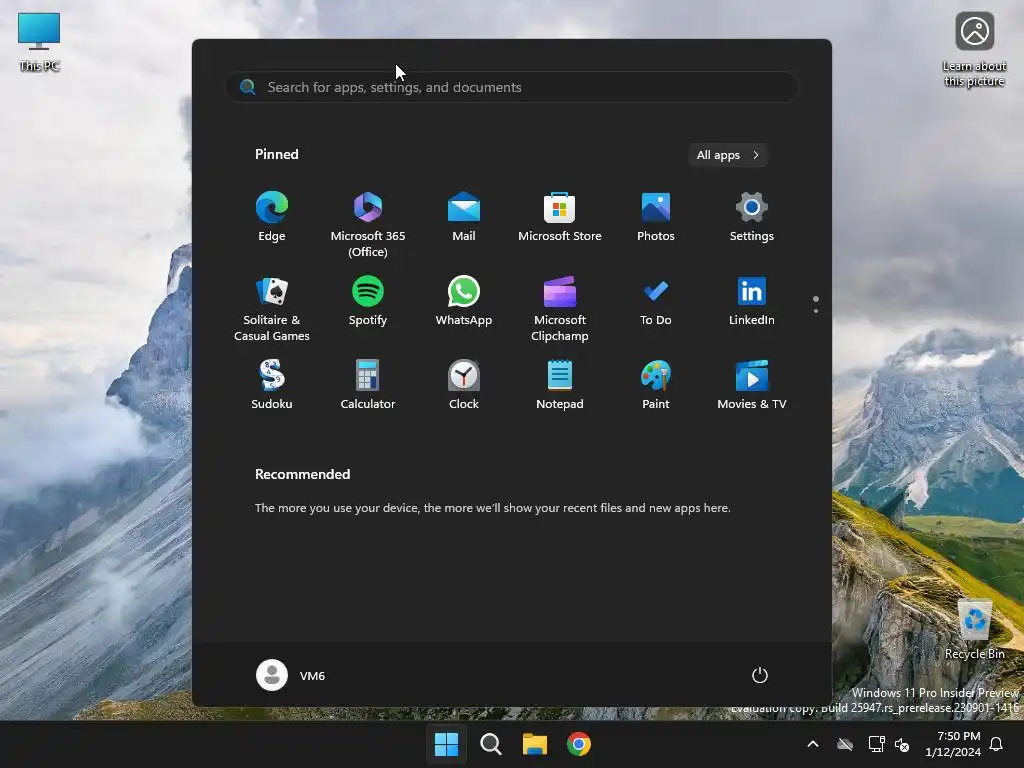
Task: Launch the To Do app
Action: coord(656,301)
